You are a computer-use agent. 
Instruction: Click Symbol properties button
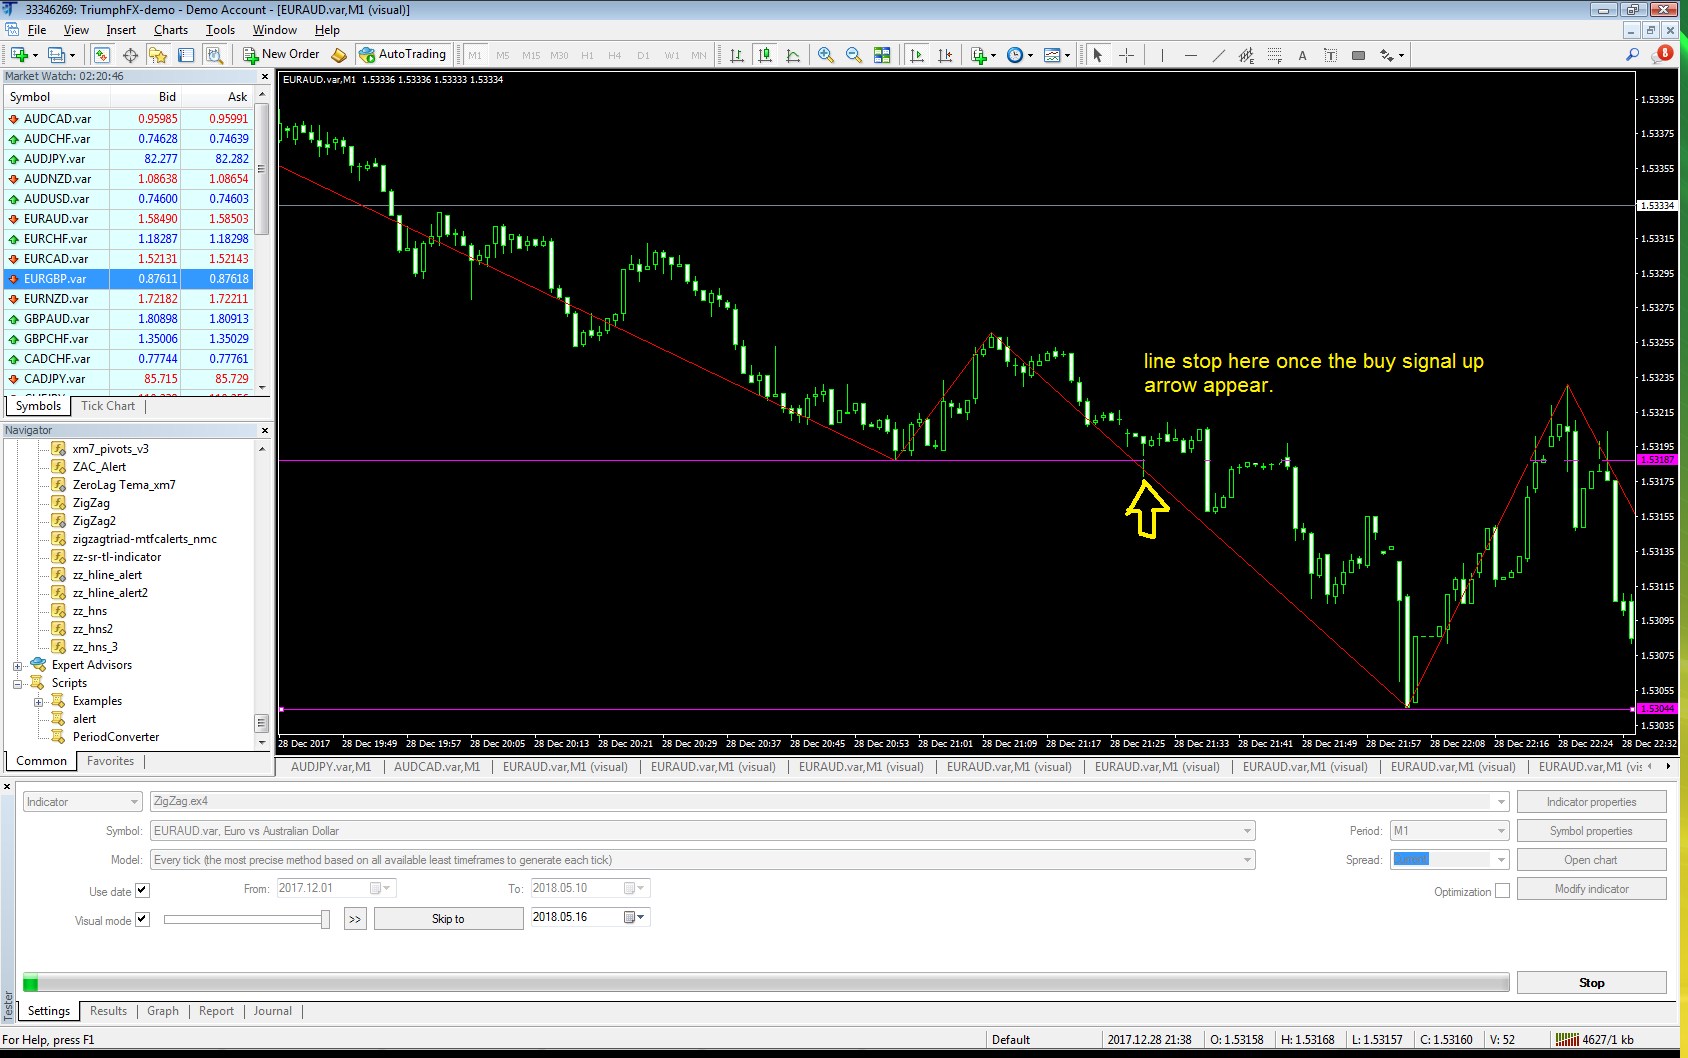[x=1591, y=831]
